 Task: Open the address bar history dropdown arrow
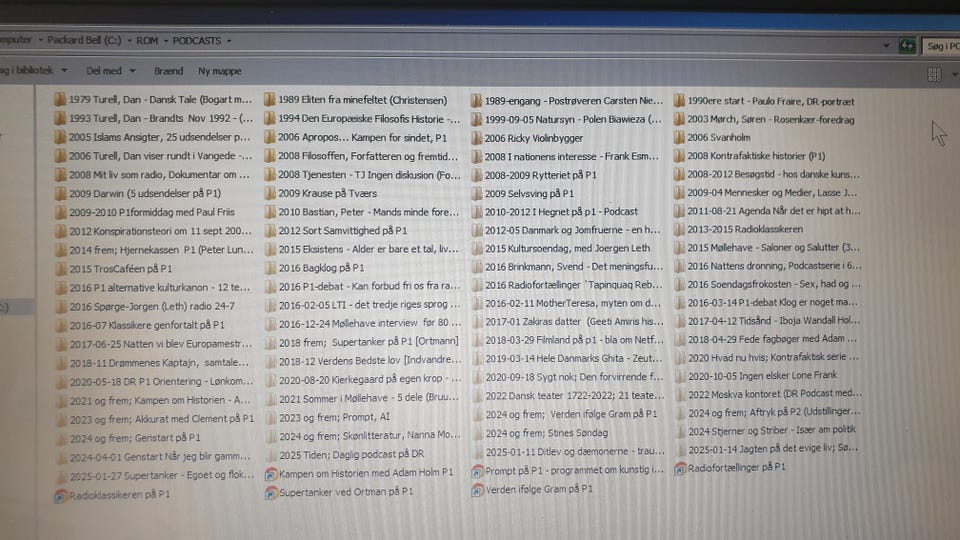point(886,45)
